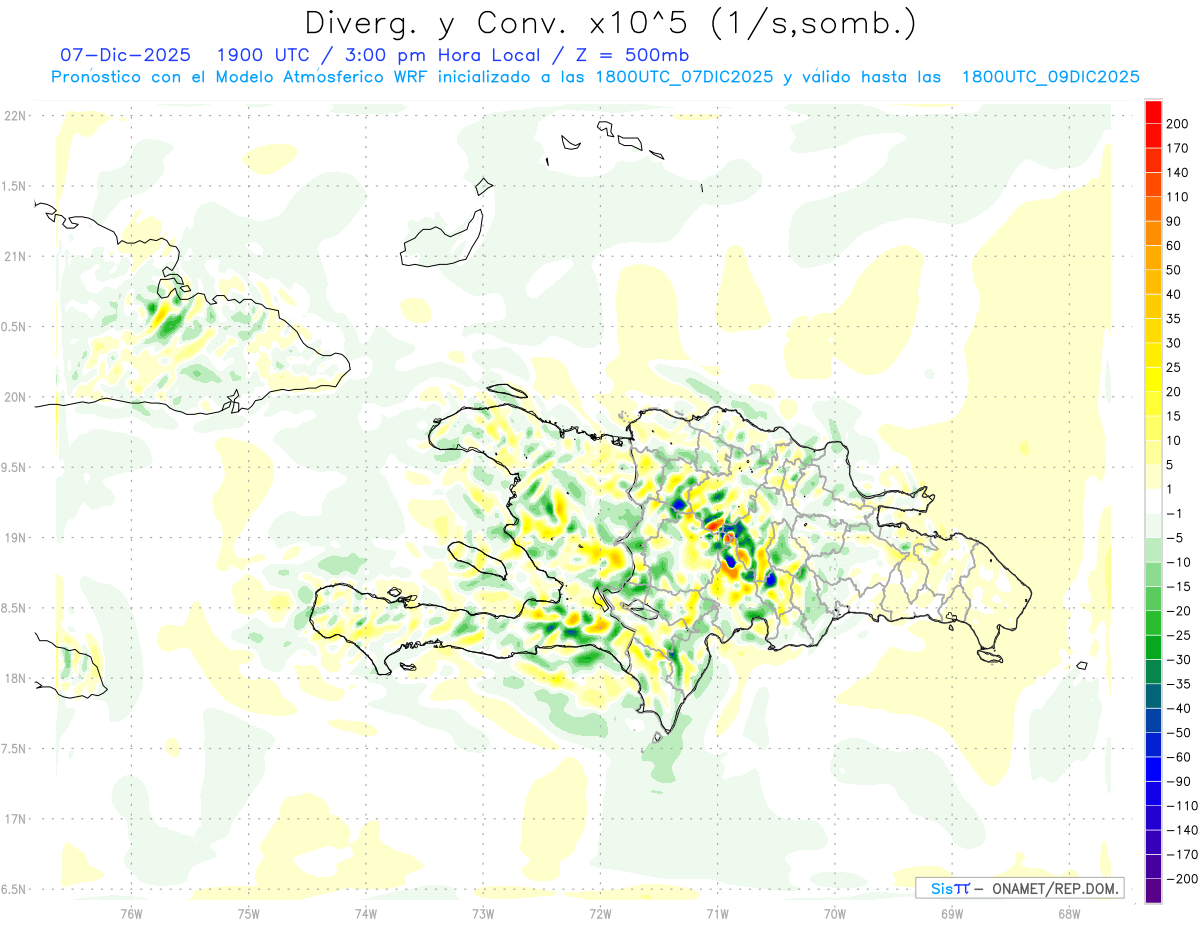The width and height of the screenshot is (1200, 927).
Task: Click the "20N" latitude label
Action: 16,397
